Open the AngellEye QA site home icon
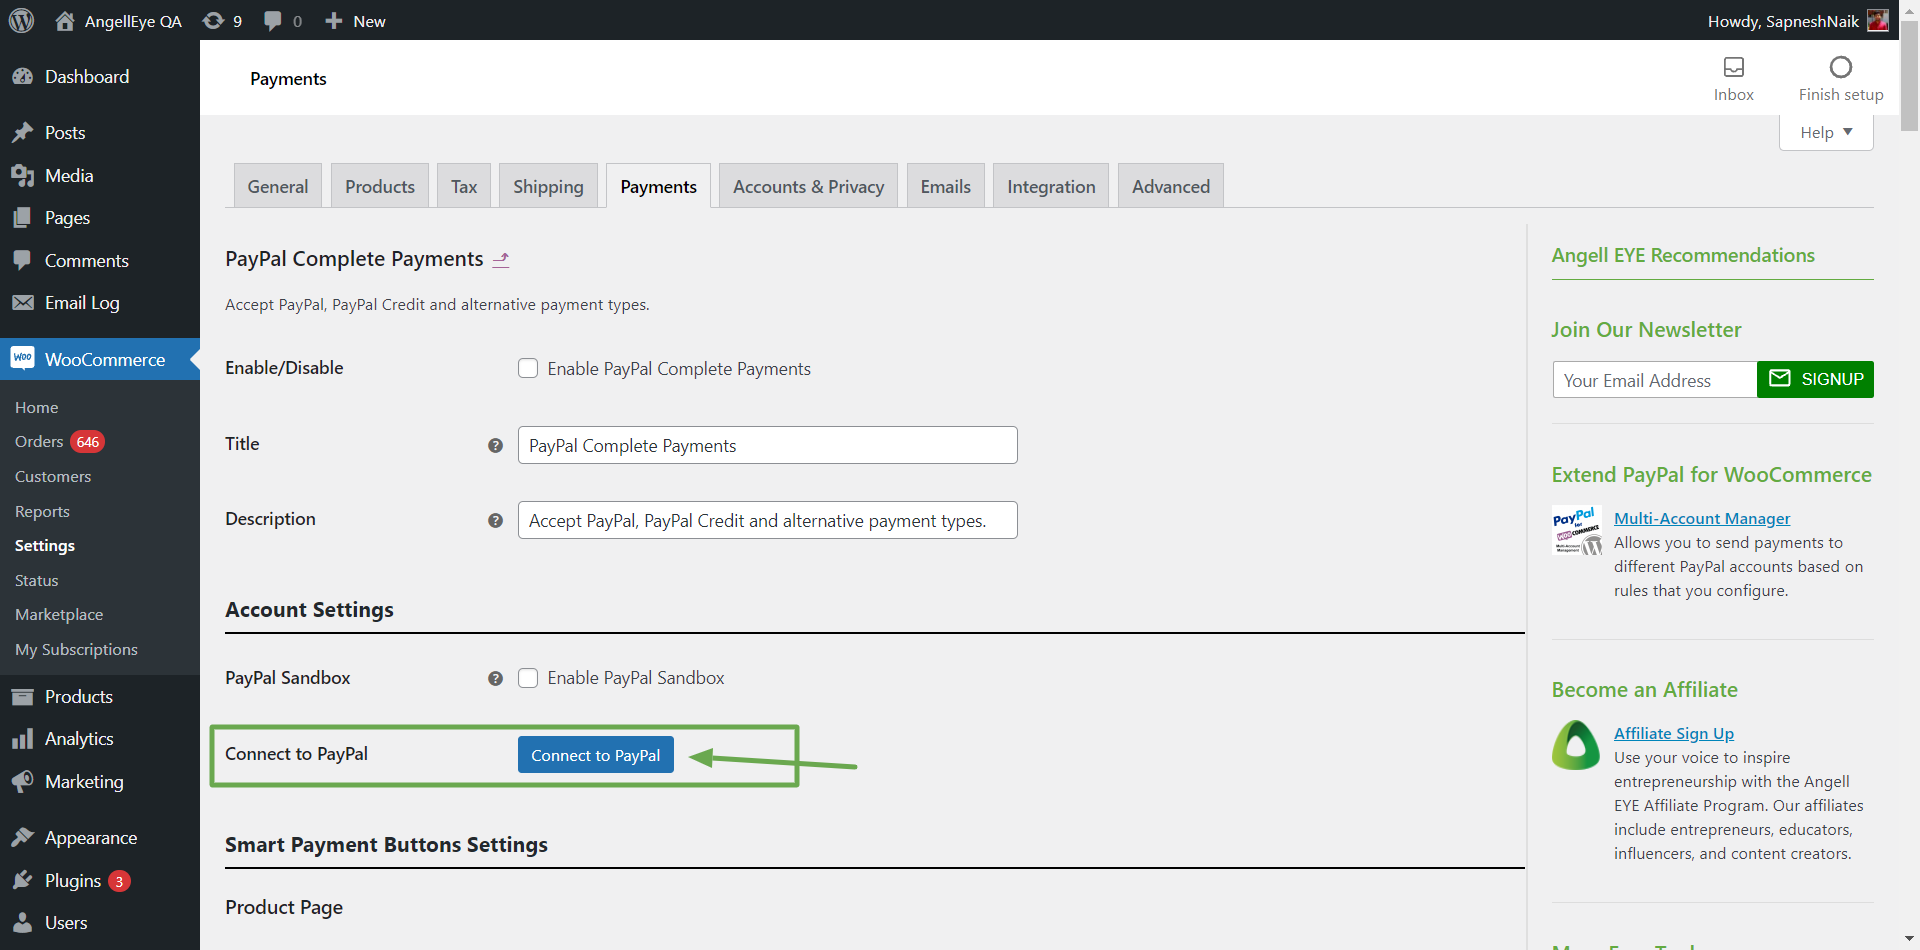Screen dimensions: 1920x950 pyautogui.click(x=65, y=21)
